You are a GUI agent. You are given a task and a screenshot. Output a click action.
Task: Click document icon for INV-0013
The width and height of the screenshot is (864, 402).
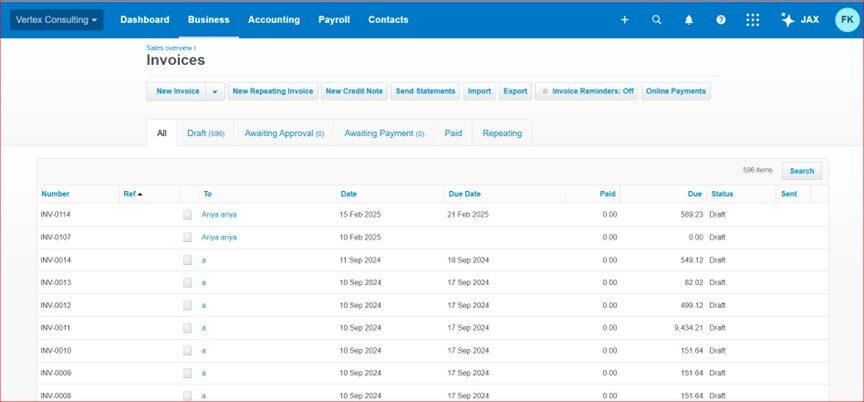[x=187, y=283]
